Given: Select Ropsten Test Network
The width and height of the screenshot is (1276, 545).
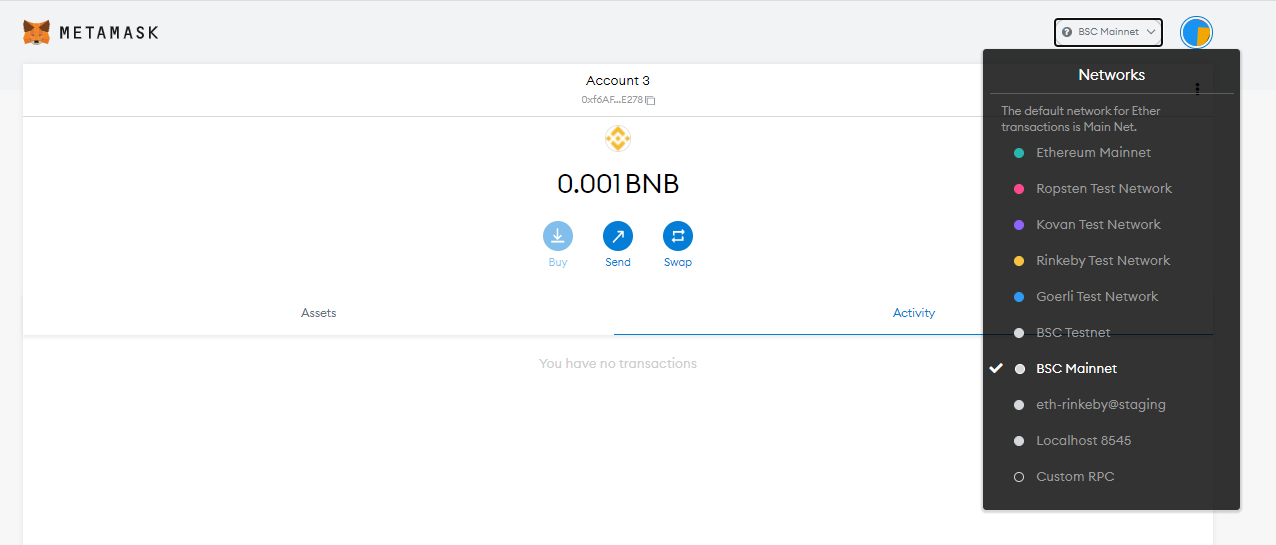Looking at the screenshot, I should [1111, 189].
